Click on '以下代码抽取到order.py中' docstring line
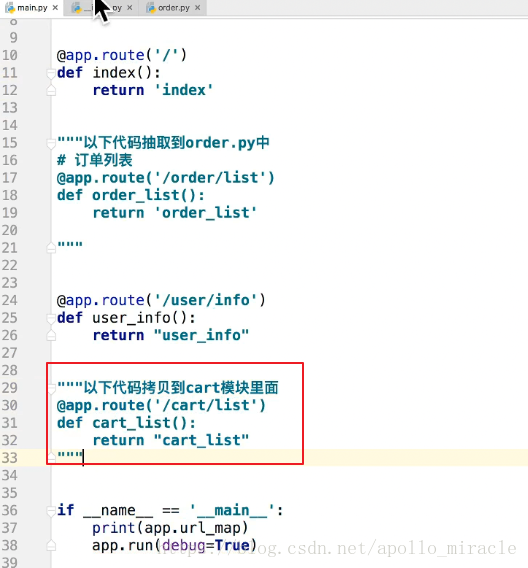This screenshot has width=528, height=568. pos(163,143)
